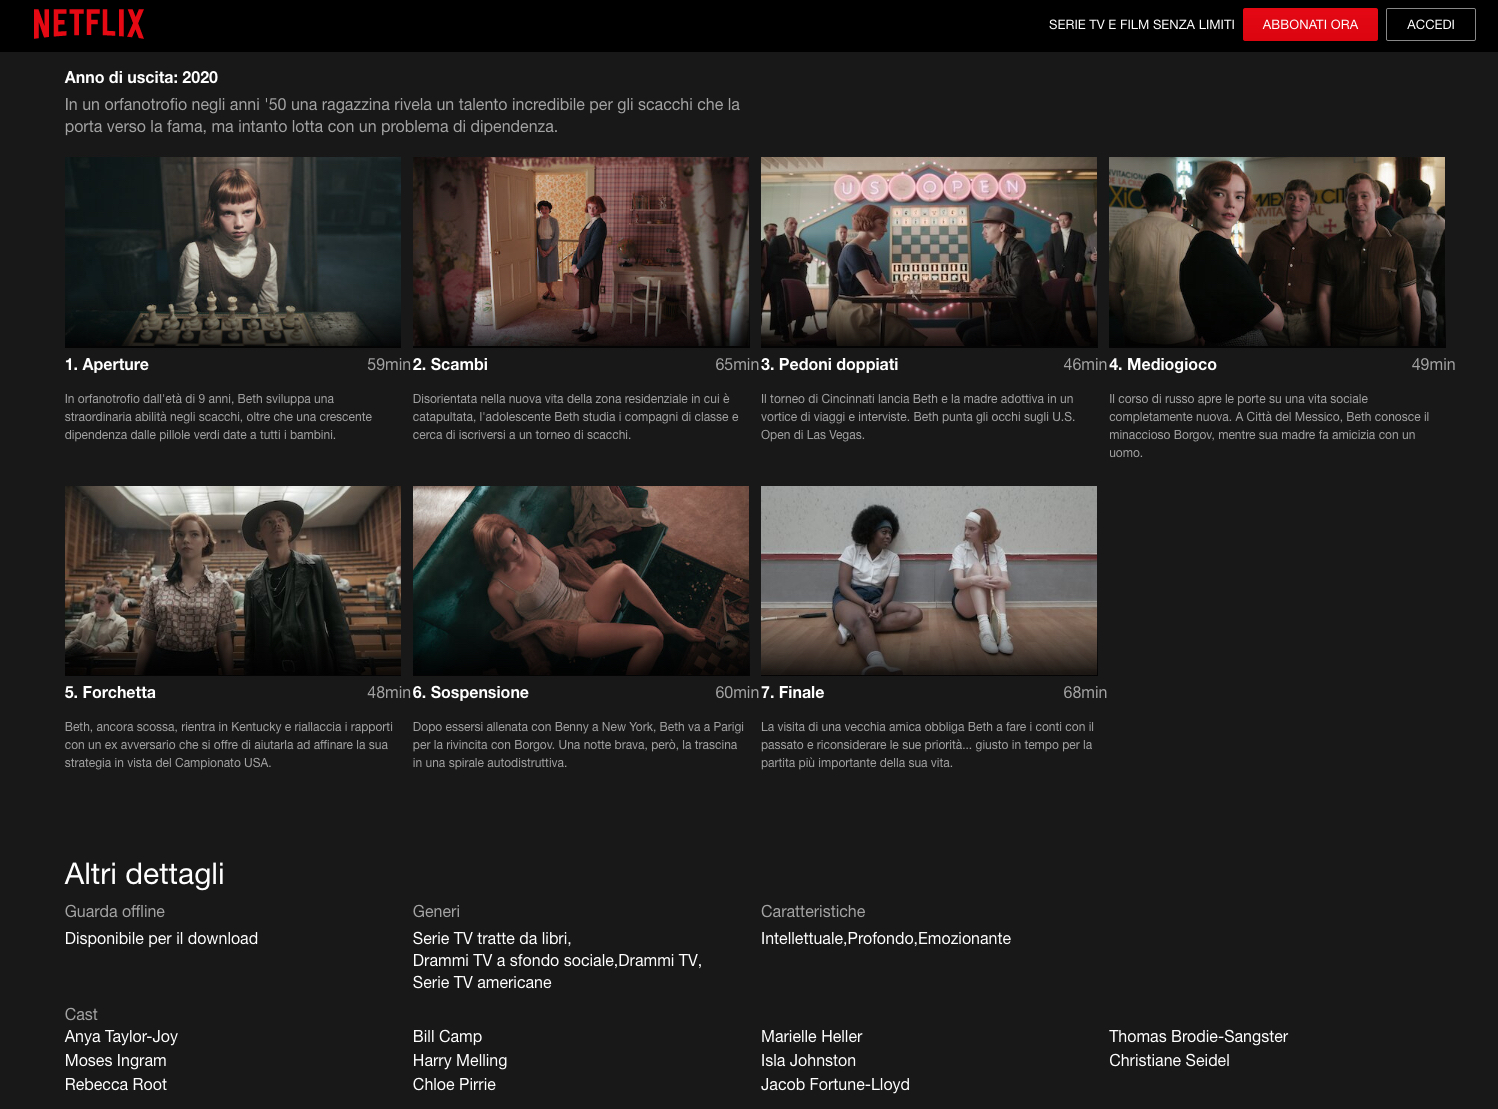
Task: Click the '59min' duration of Aperture
Action: click(389, 365)
